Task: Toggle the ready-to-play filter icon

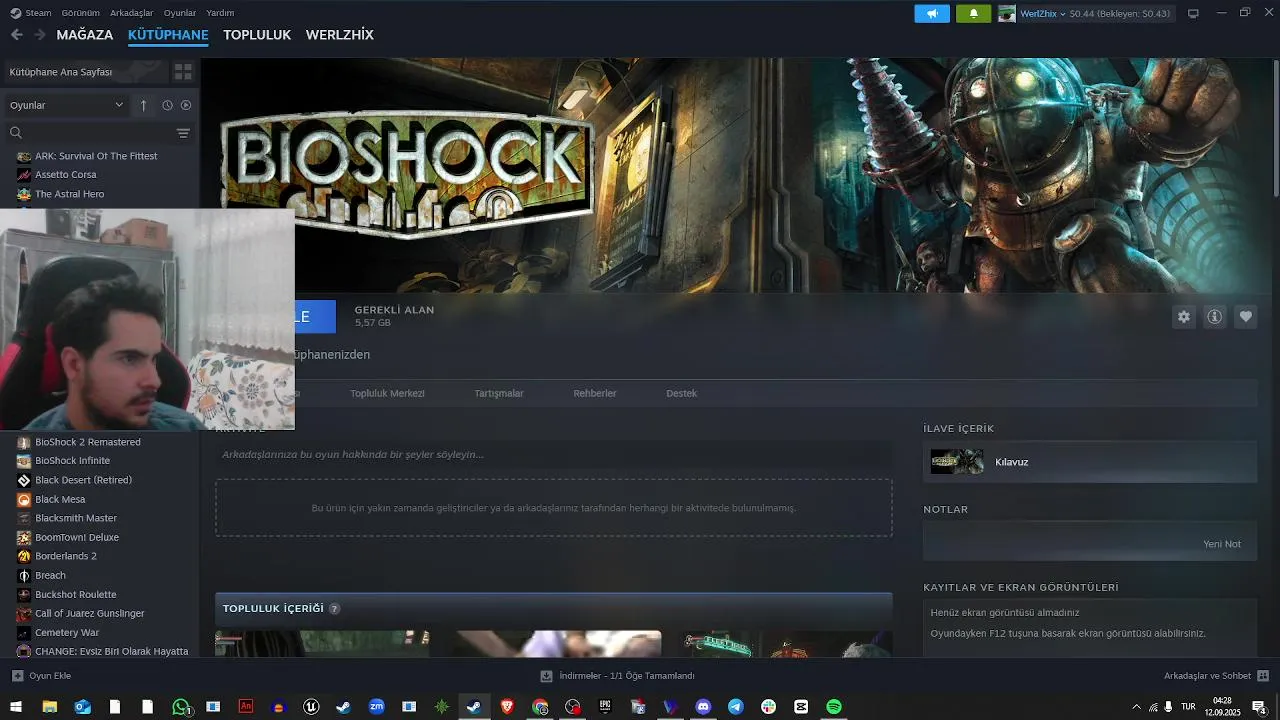Action: [x=185, y=105]
